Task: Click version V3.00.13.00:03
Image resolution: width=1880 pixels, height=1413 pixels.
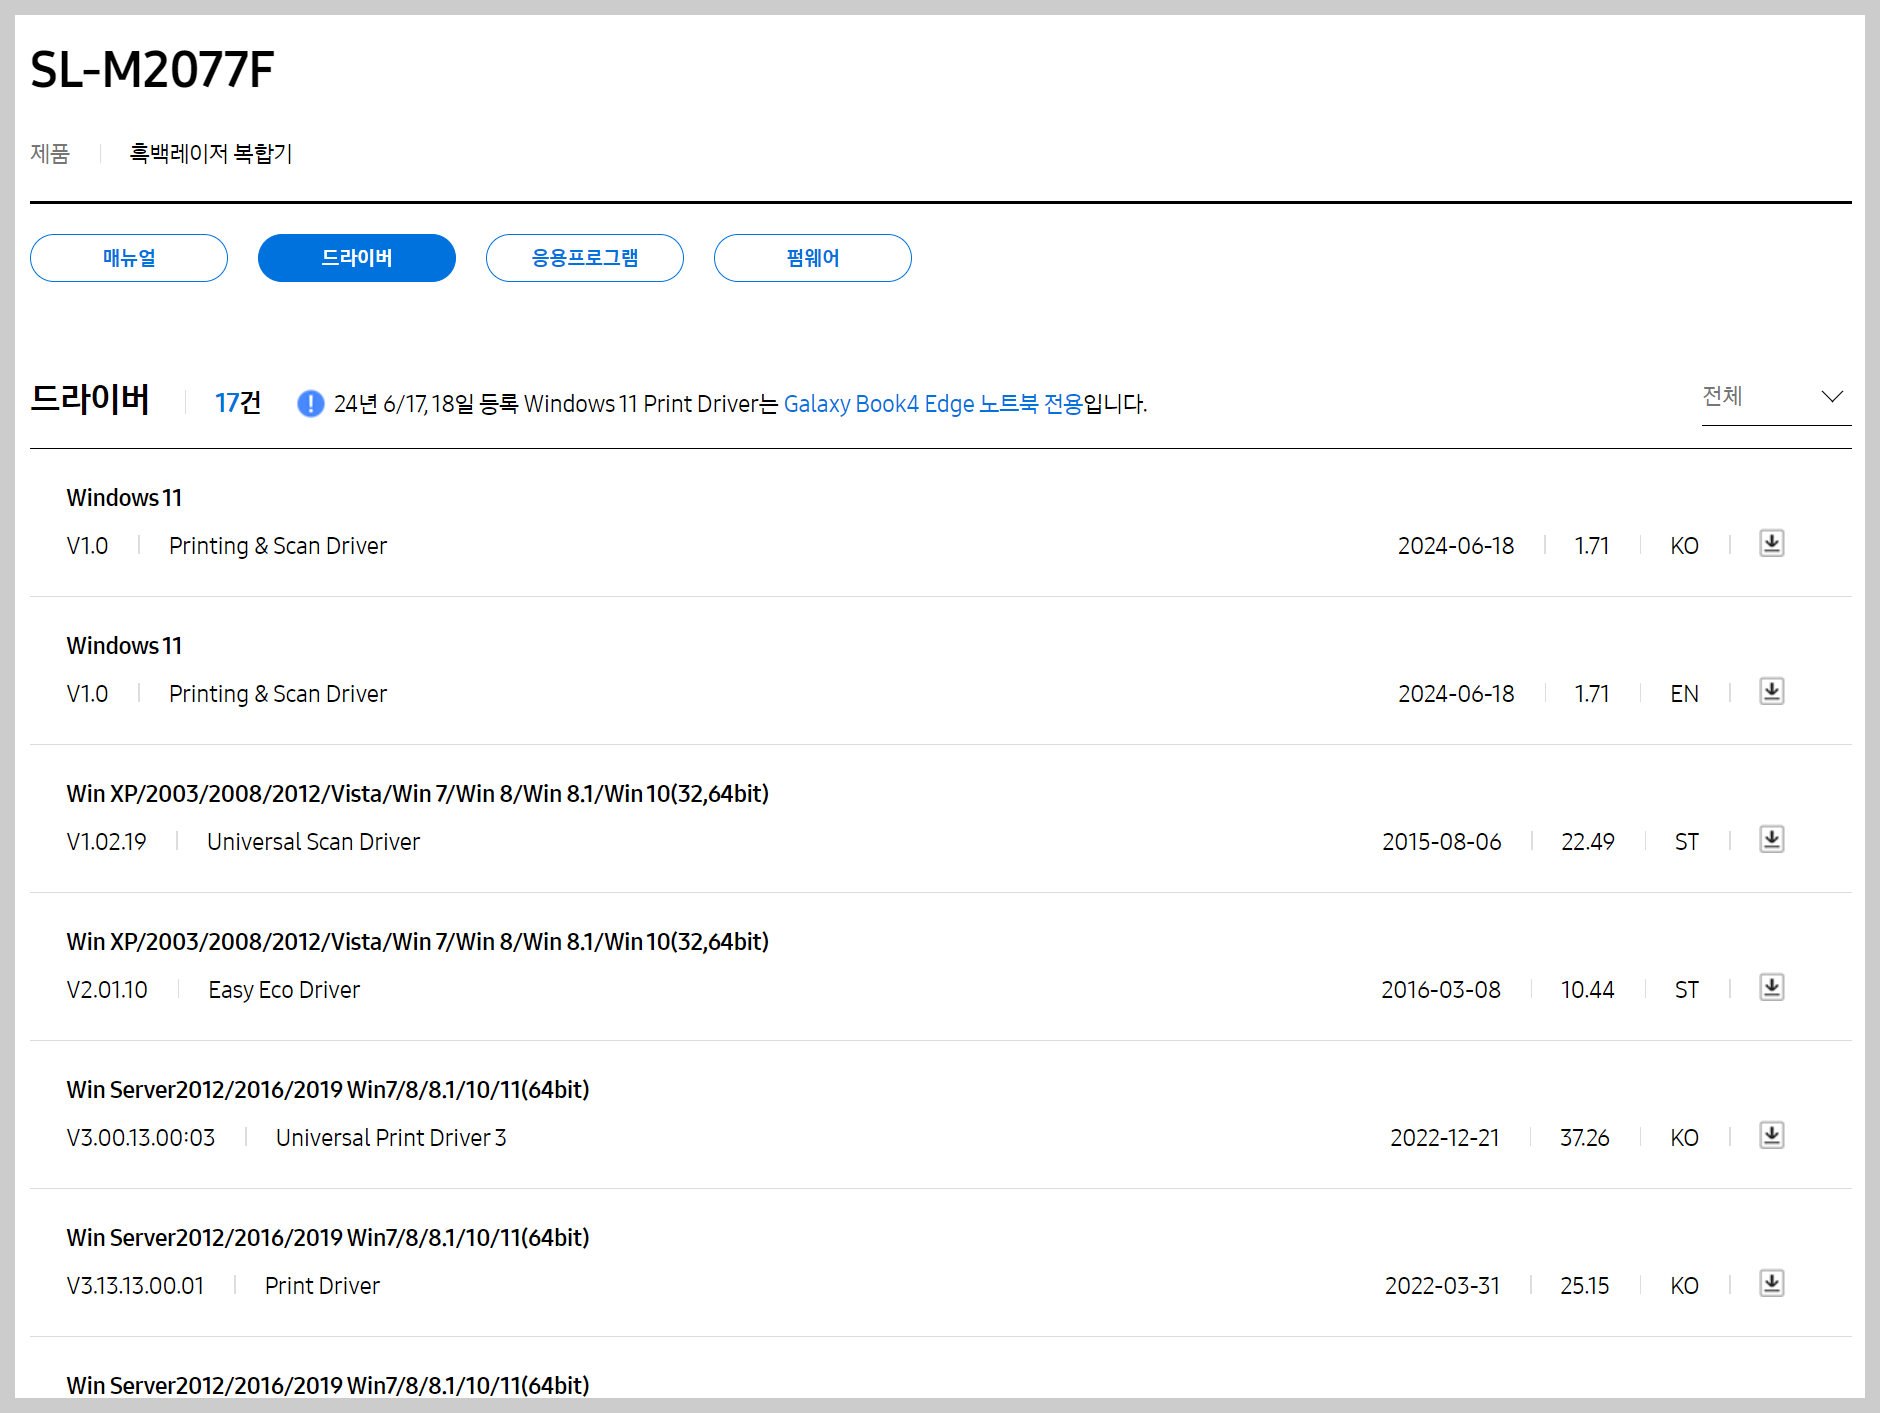Action: tap(141, 1138)
